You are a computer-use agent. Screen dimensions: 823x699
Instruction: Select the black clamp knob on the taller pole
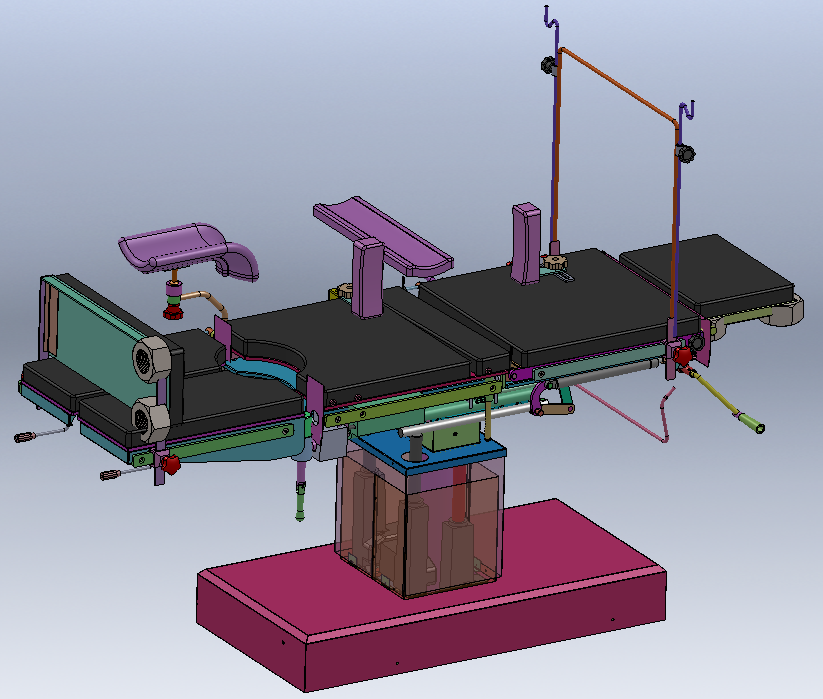[x=548, y=66]
